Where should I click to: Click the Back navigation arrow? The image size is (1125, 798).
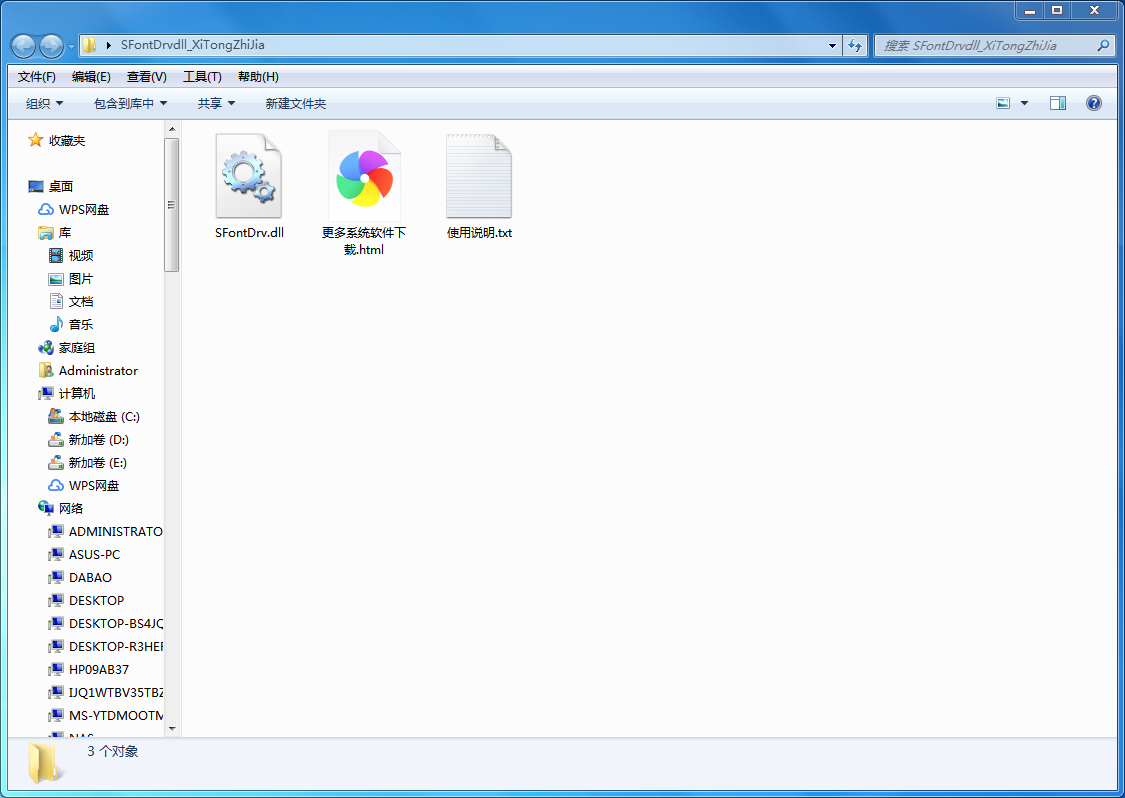tap(24, 46)
